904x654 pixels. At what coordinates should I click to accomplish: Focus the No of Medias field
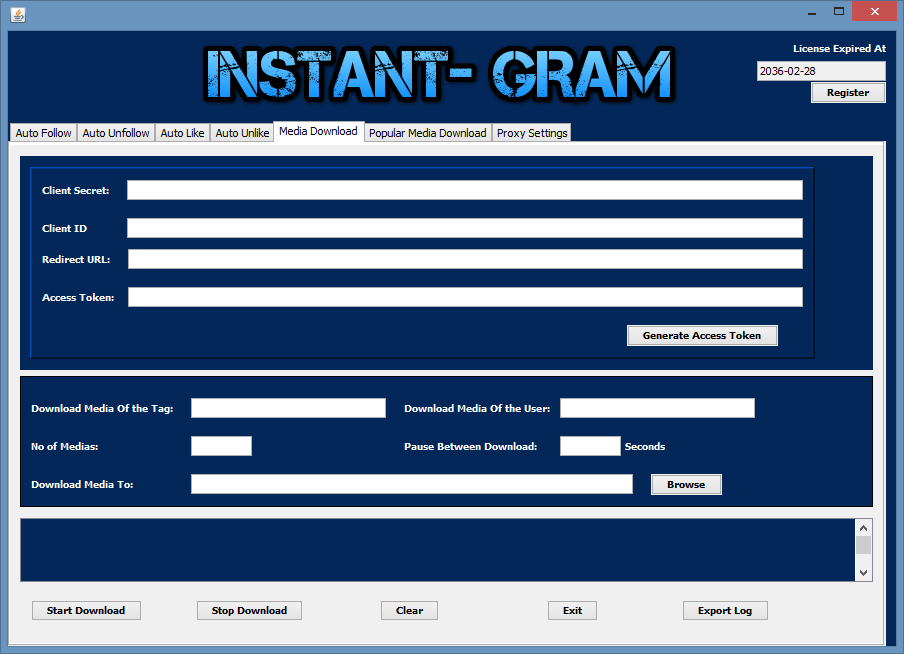pos(221,446)
